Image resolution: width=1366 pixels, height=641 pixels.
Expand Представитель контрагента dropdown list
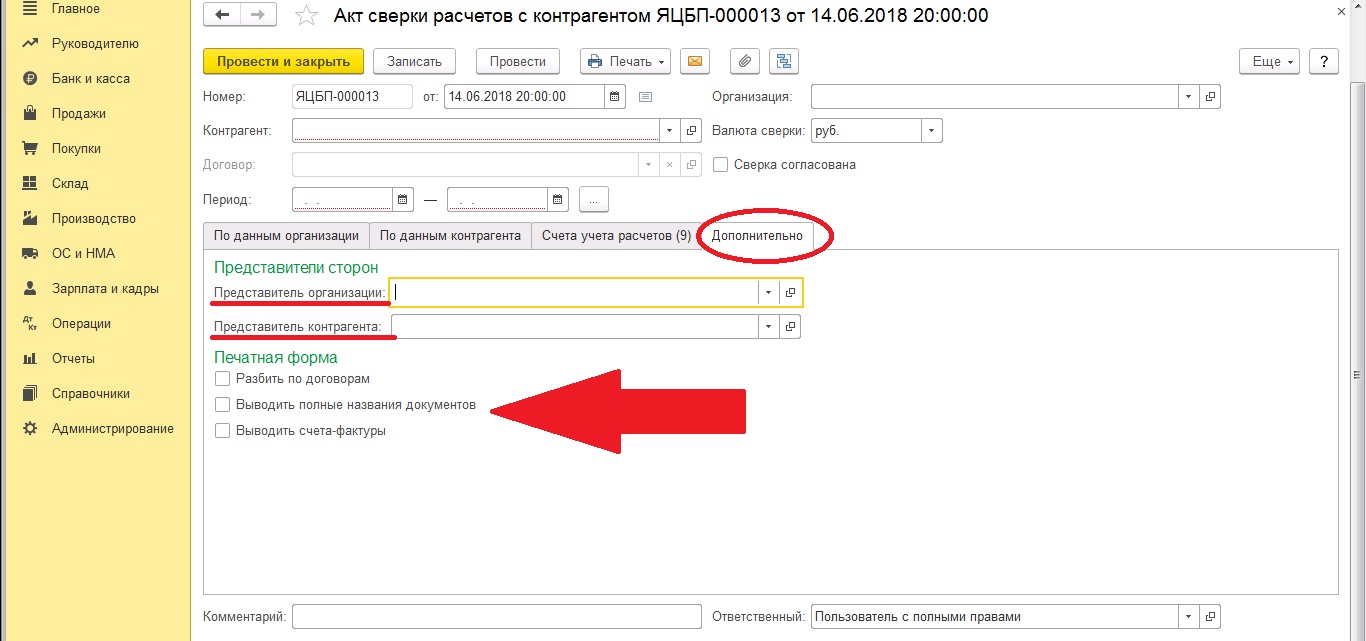click(768, 327)
